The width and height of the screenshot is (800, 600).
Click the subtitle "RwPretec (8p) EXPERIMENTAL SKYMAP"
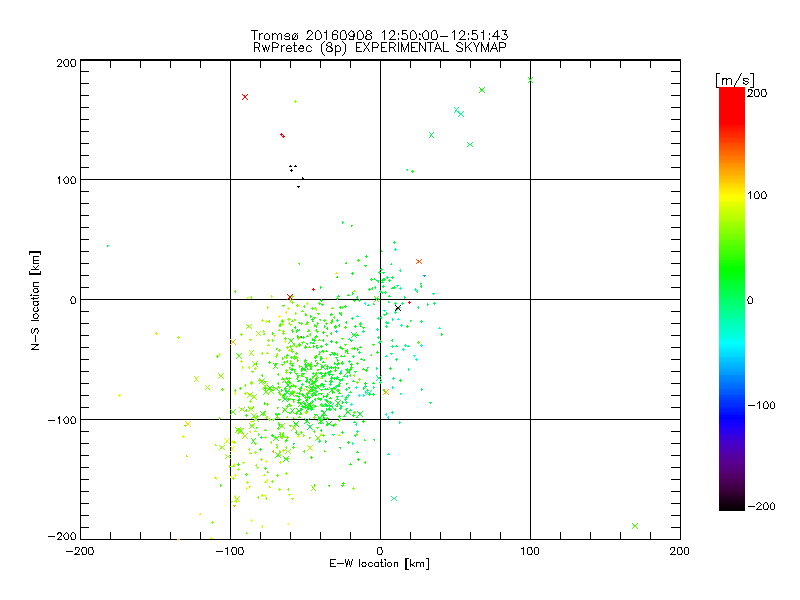pyautogui.click(x=380, y=48)
